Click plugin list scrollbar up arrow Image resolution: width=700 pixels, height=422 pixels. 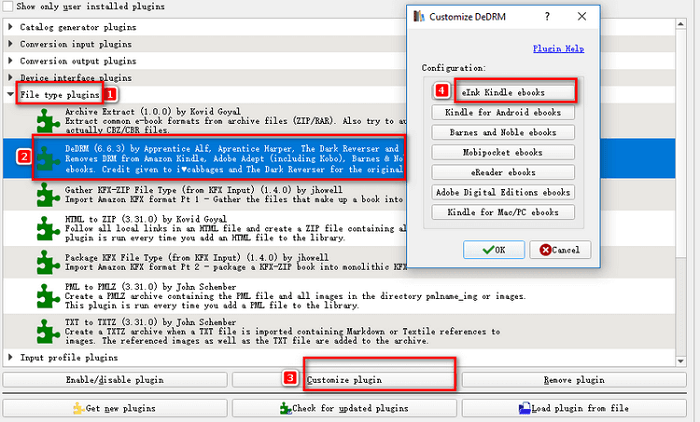click(680, 24)
